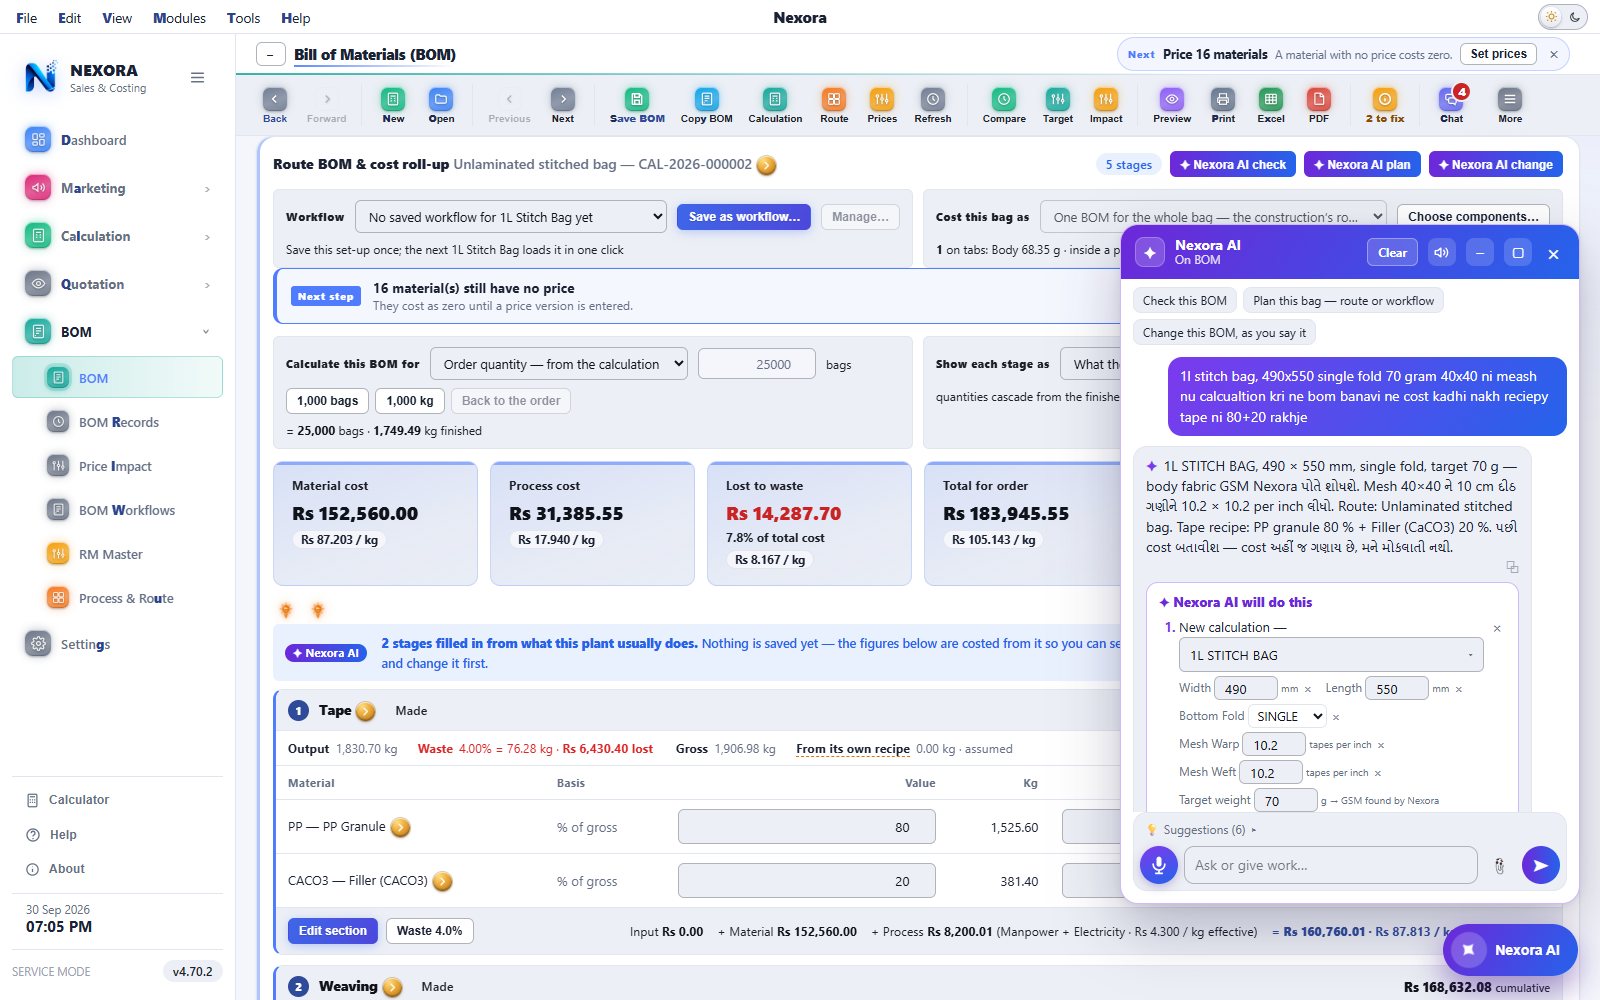Click the PP Granule value field showing 80
1600x1000 pixels.
point(807,827)
